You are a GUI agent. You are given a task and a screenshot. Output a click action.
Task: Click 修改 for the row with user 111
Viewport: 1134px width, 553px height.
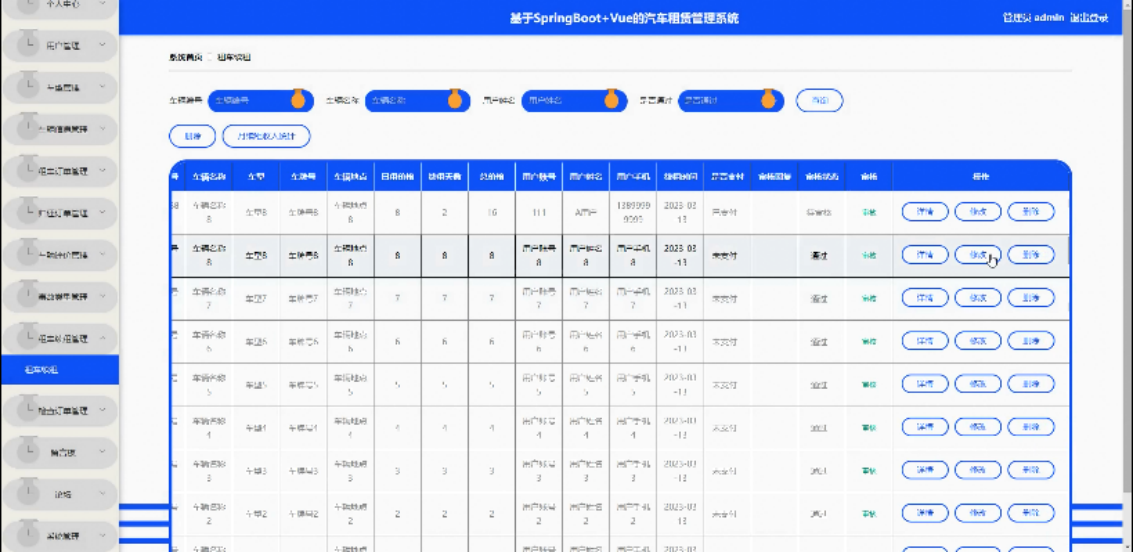point(978,212)
